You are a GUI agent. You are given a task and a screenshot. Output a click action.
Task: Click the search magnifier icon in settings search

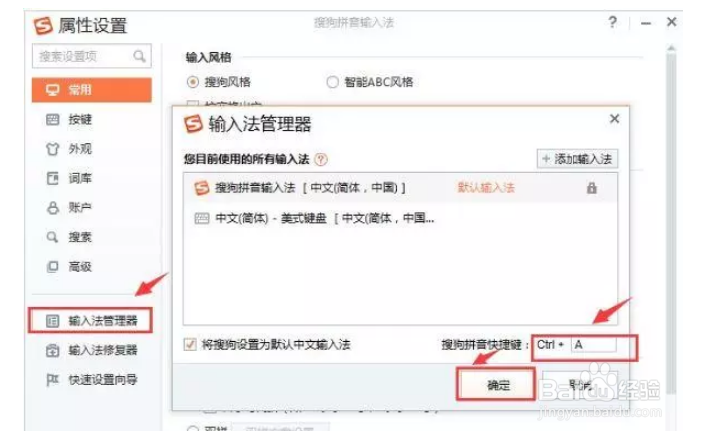pyautogui.click(x=139, y=56)
